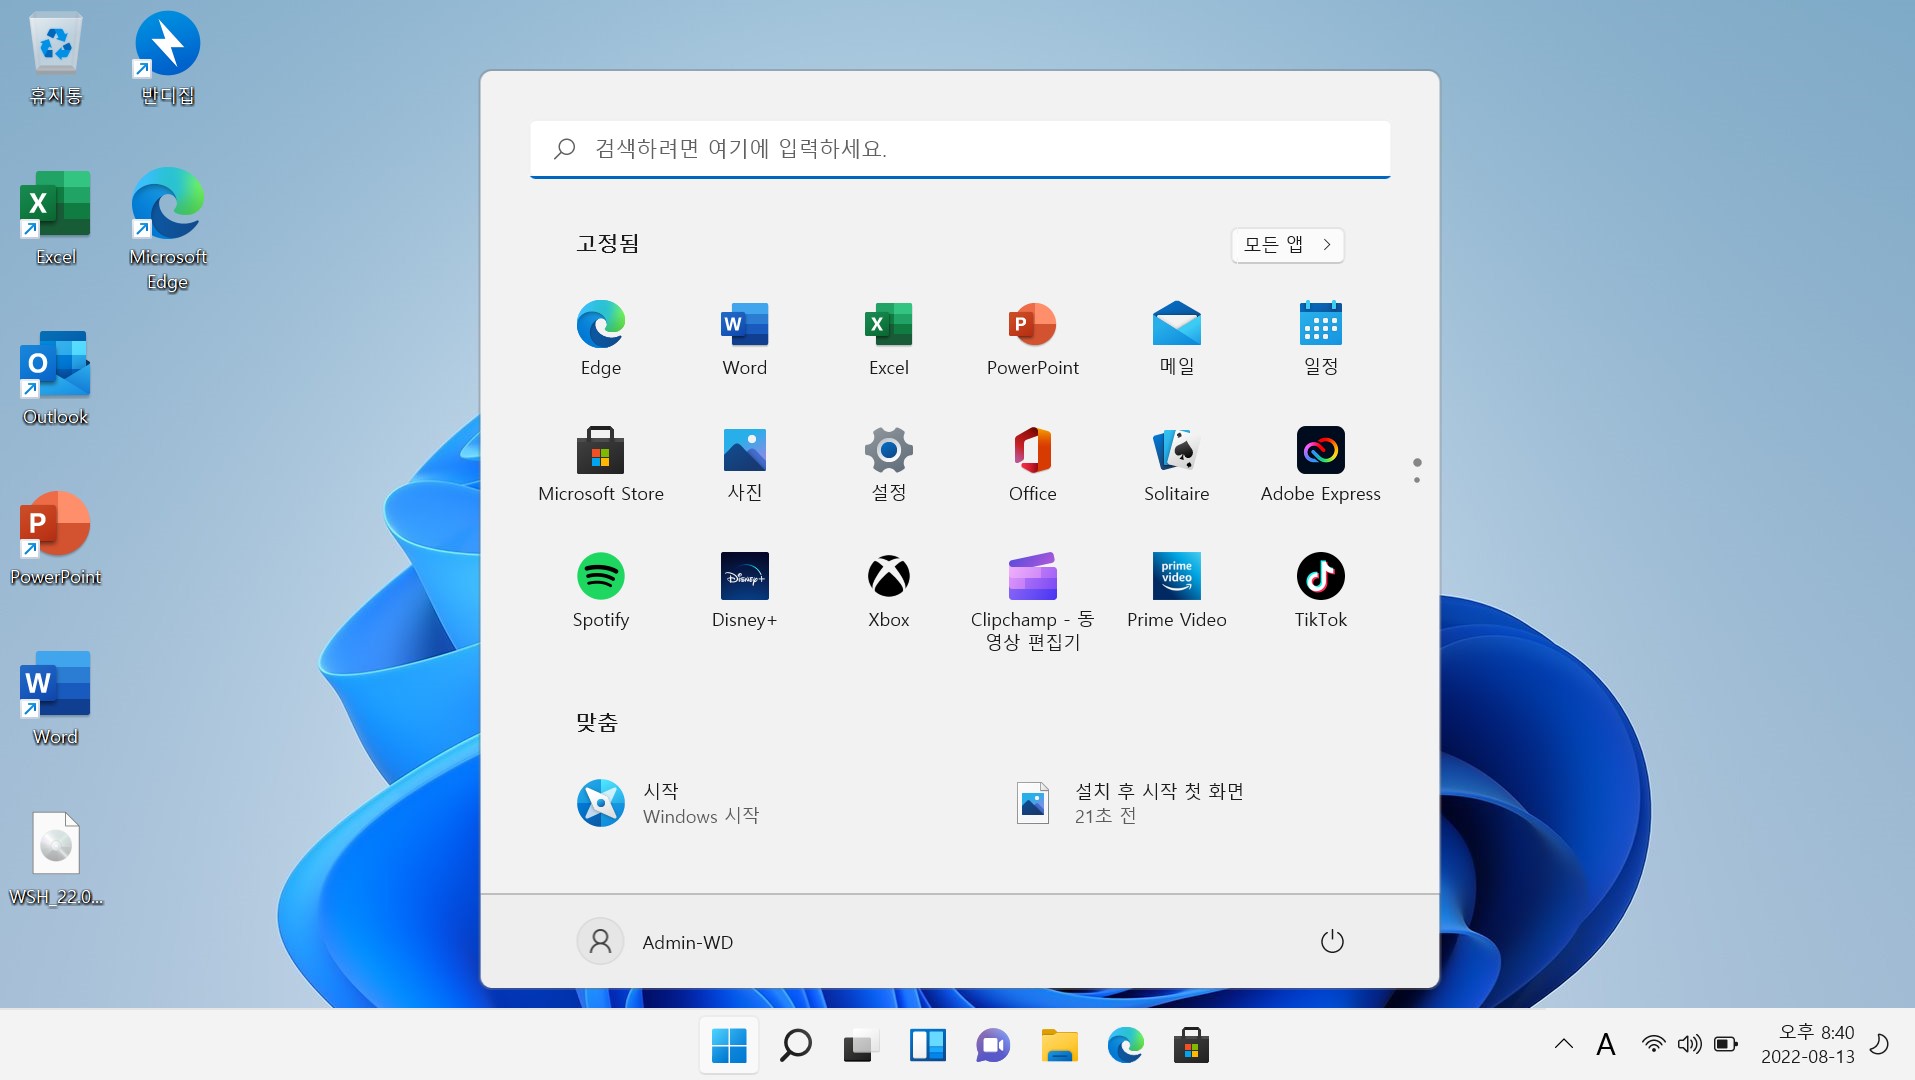Screen dimensions: 1915x1080
Task: Launch Word from the Start menu pinned apps
Action: click(x=745, y=338)
